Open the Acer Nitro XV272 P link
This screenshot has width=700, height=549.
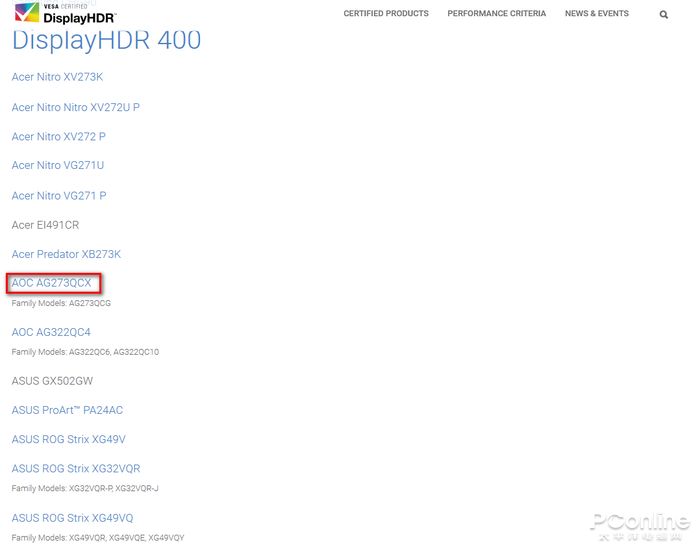[58, 137]
